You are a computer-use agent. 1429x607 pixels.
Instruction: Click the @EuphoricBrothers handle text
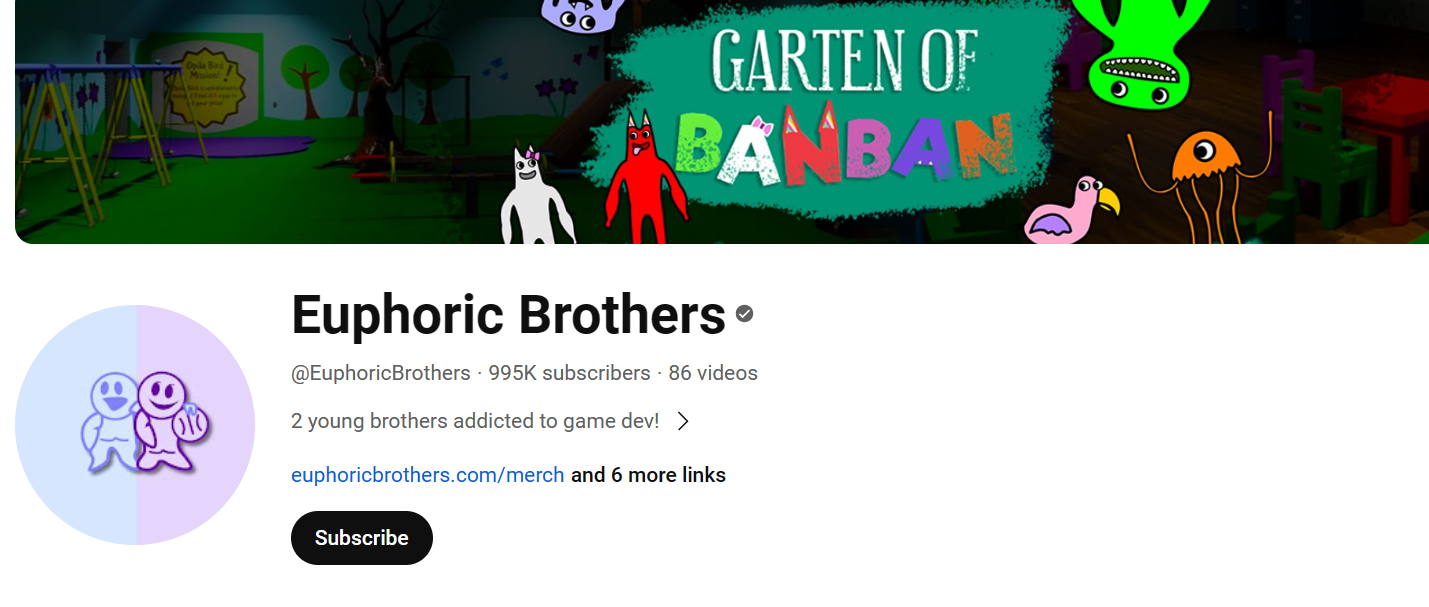381,373
